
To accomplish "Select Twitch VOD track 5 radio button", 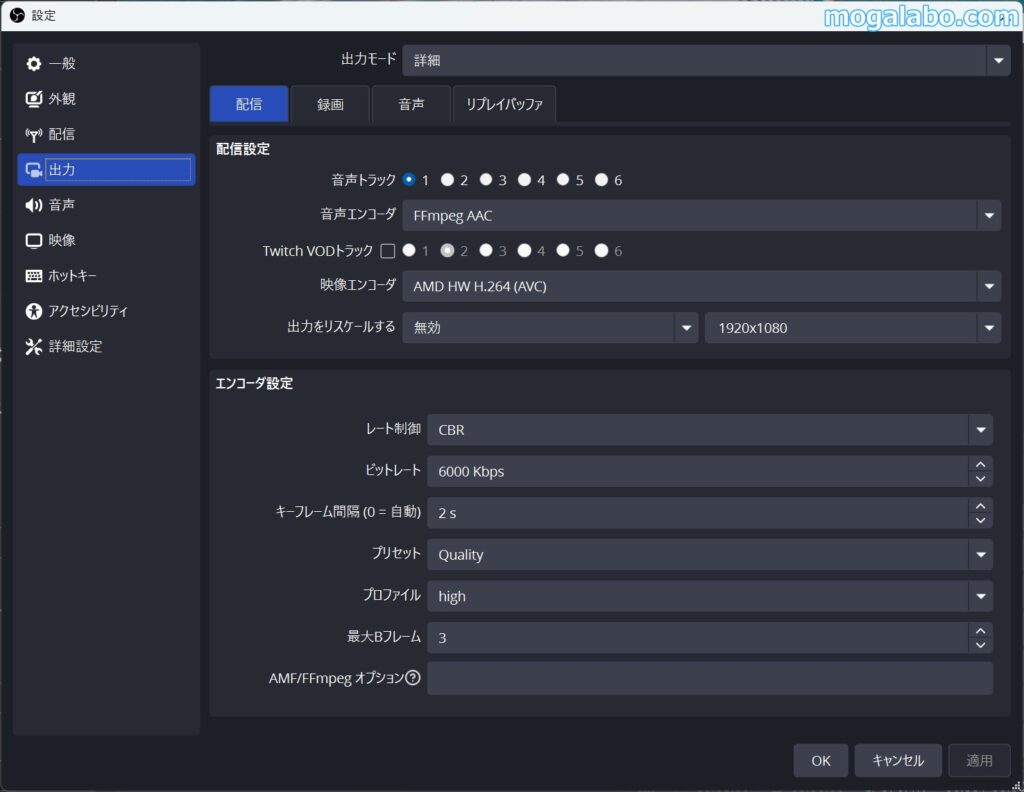I will (563, 250).
